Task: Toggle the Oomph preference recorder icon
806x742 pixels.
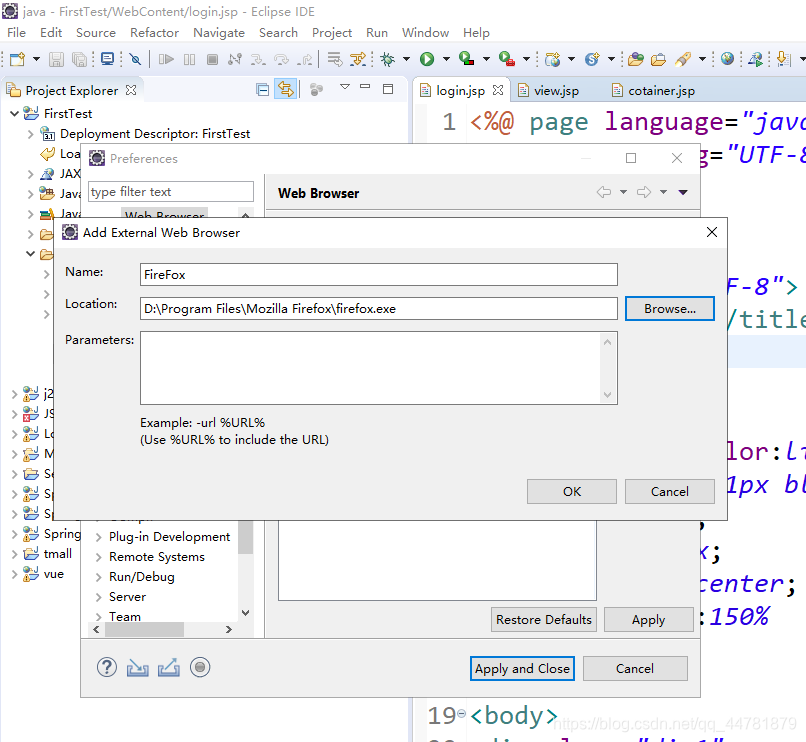Action: click(x=200, y=667)
